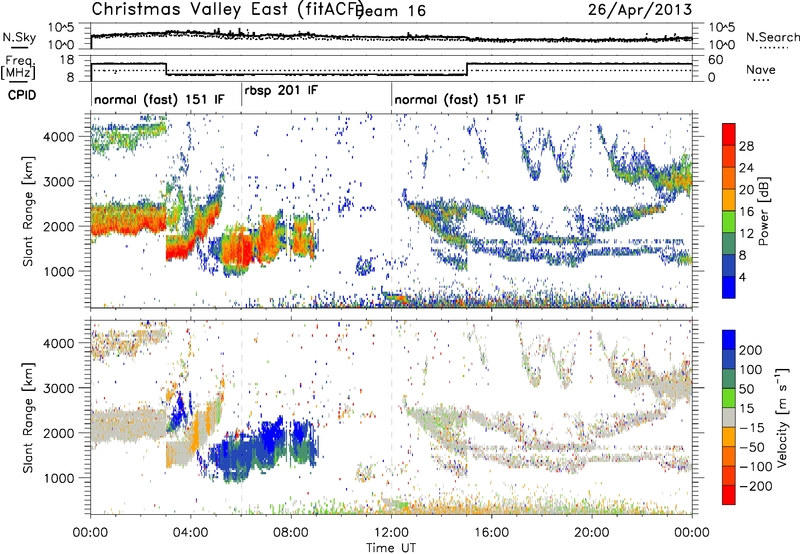
Task: Click the '16:00' time tick label
Action: (491, 533)
